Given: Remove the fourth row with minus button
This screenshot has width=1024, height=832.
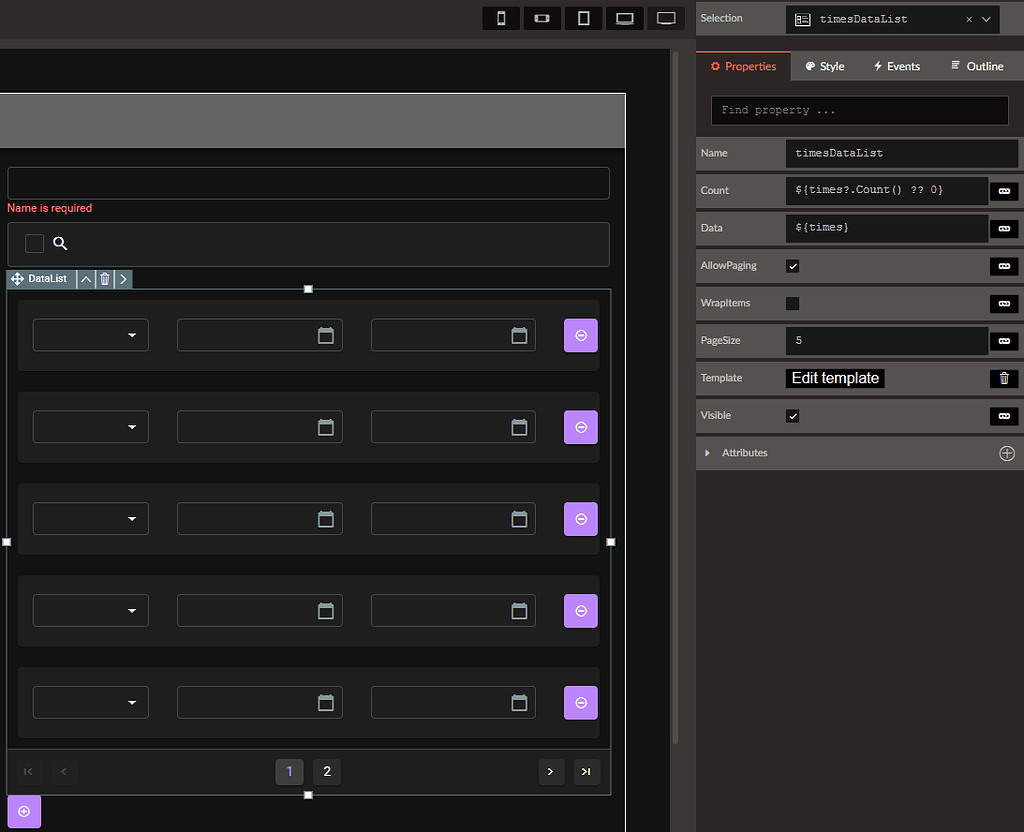Looking at the screenshot, I should (581, 611).
